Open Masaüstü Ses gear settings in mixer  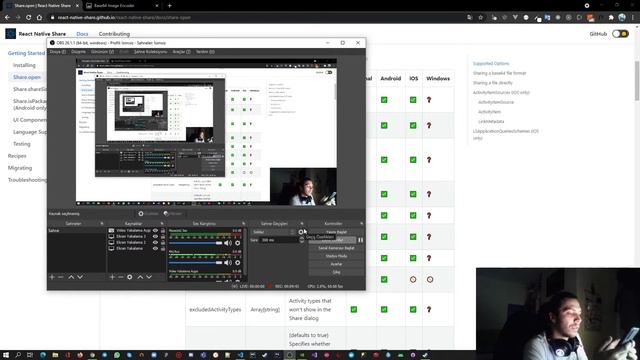coord(238,243)
